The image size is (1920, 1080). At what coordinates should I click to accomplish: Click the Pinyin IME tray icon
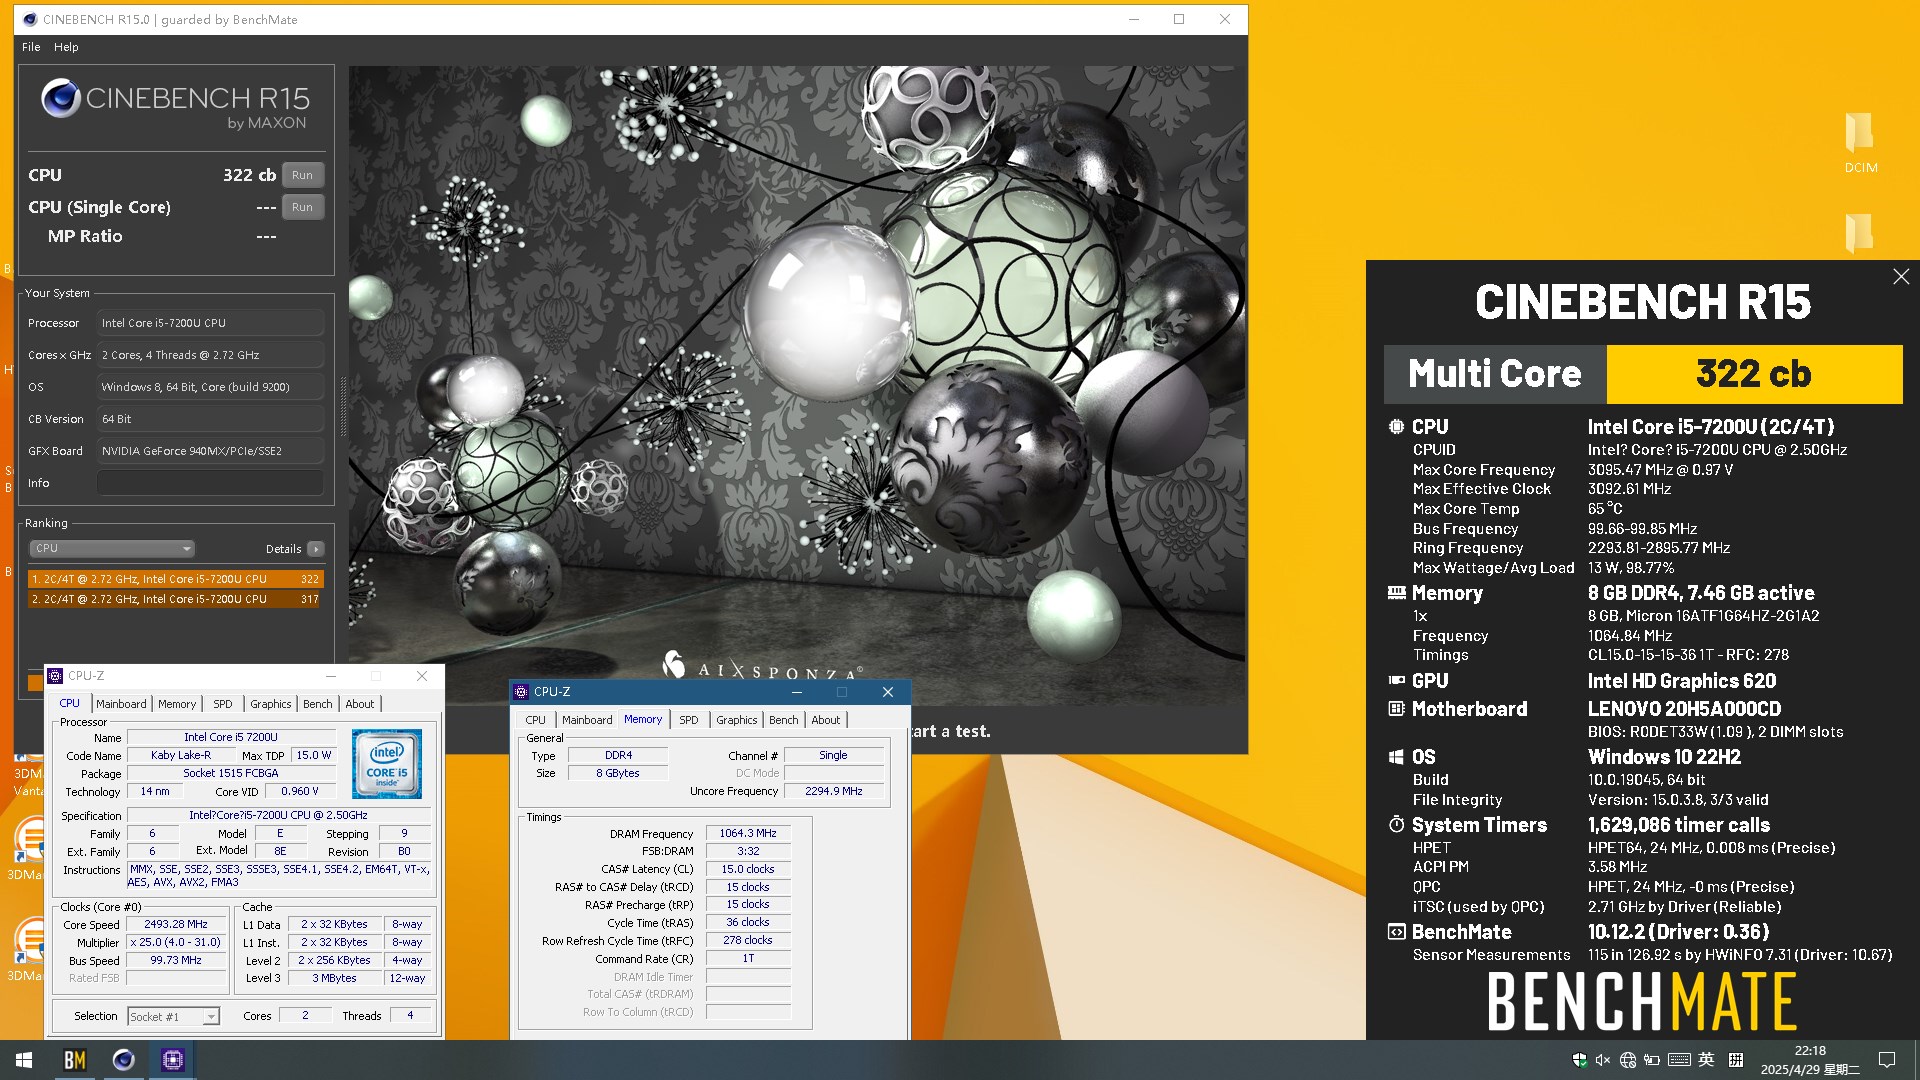[1736, 1060]
